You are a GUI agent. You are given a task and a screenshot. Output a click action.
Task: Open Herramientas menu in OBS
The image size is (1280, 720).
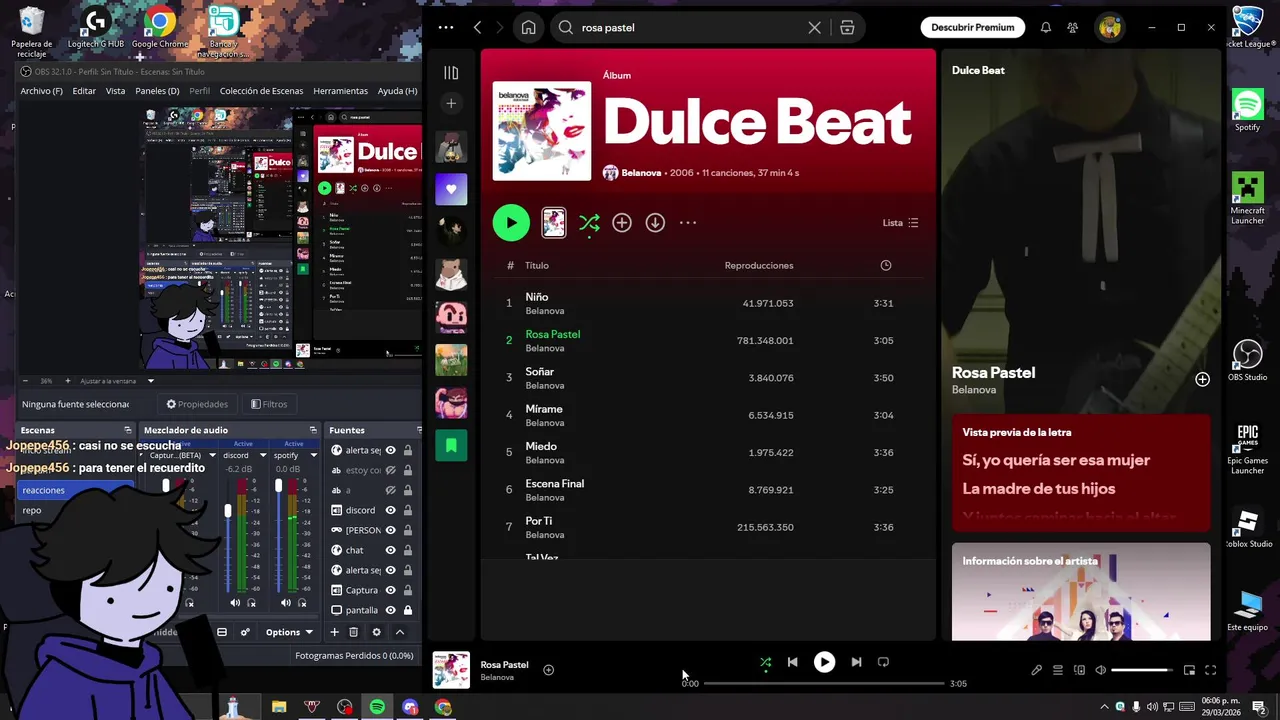[340, 91]
